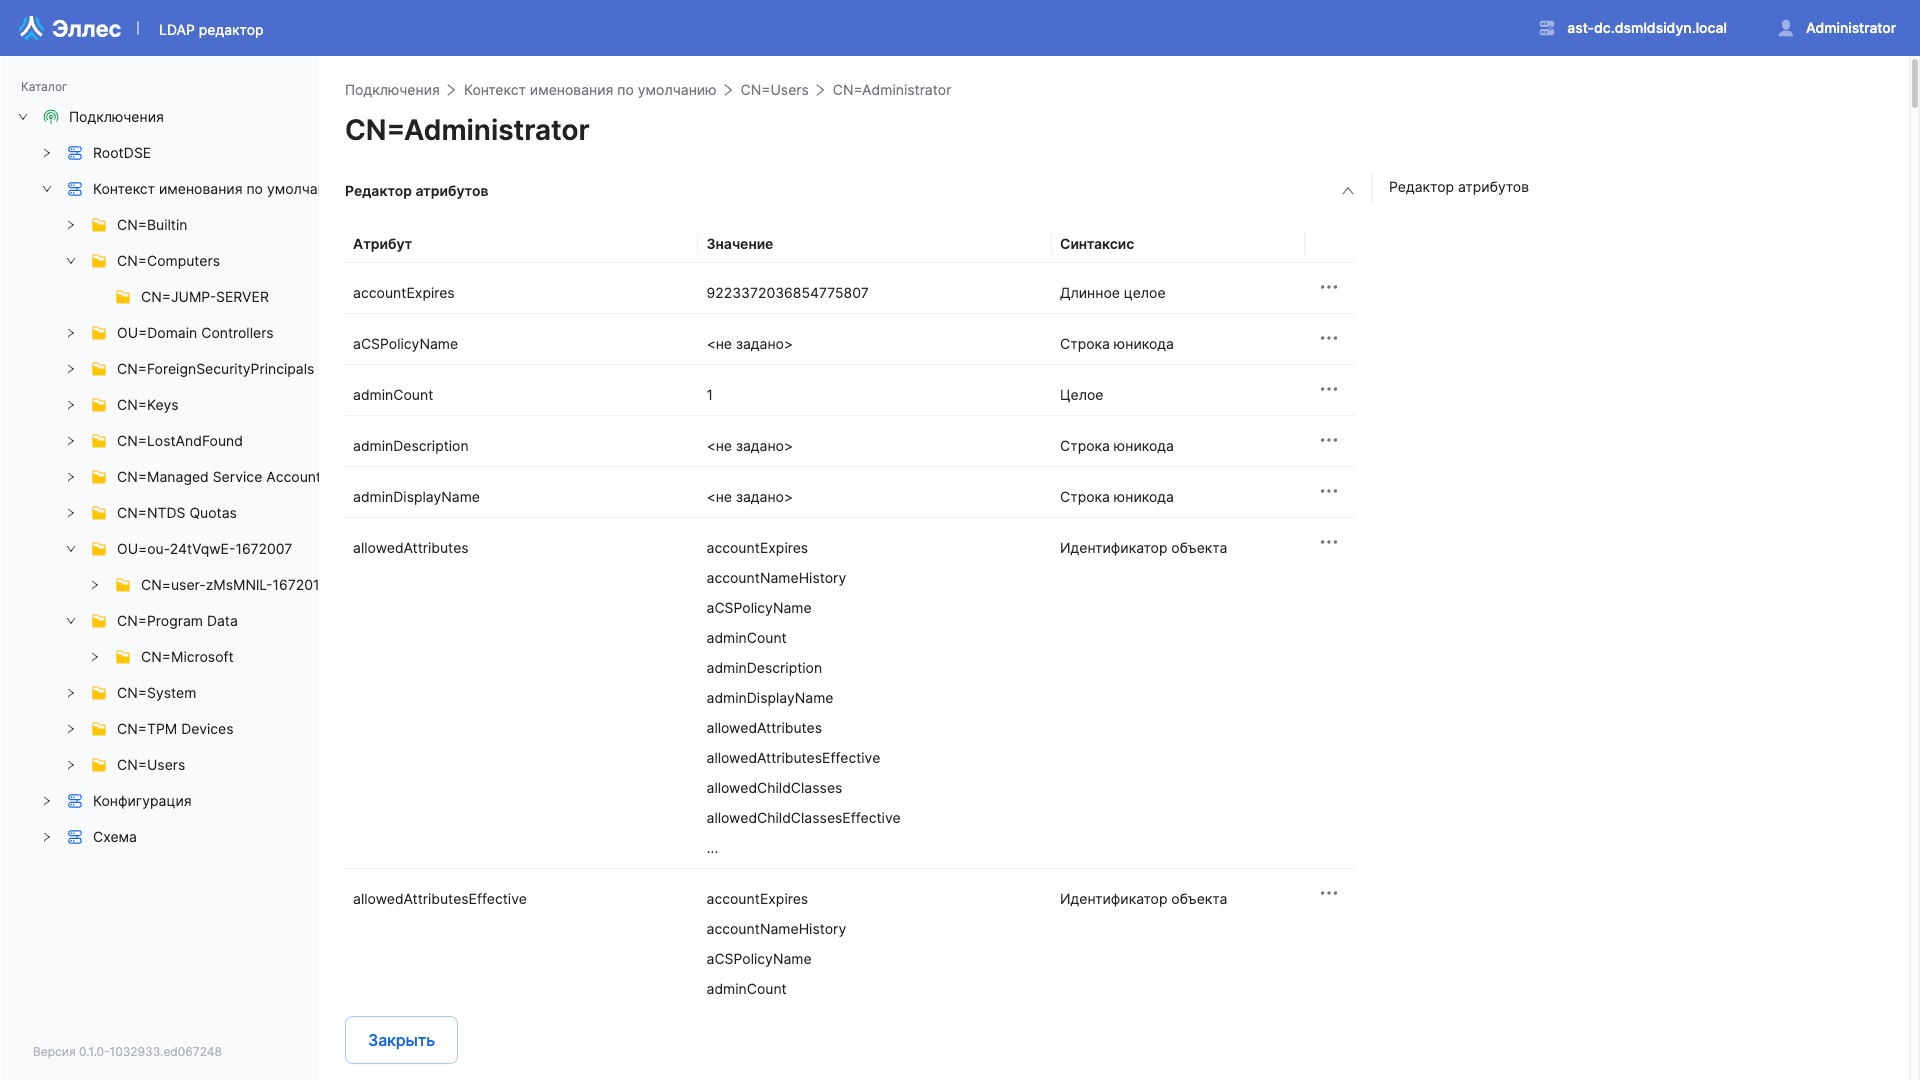Expand the CN=Builtin tree node
The height and width of the screenshot is (1080, 1920).
71,225
